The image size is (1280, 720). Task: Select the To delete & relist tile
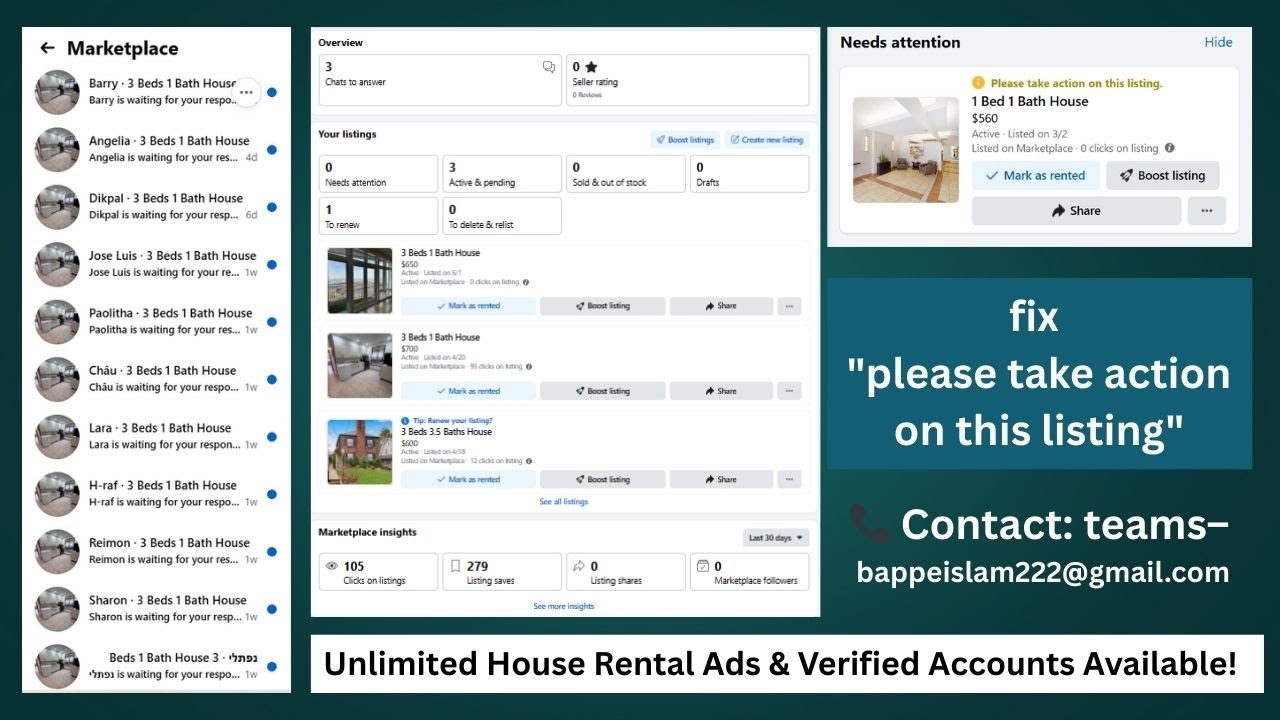[502, 216]
